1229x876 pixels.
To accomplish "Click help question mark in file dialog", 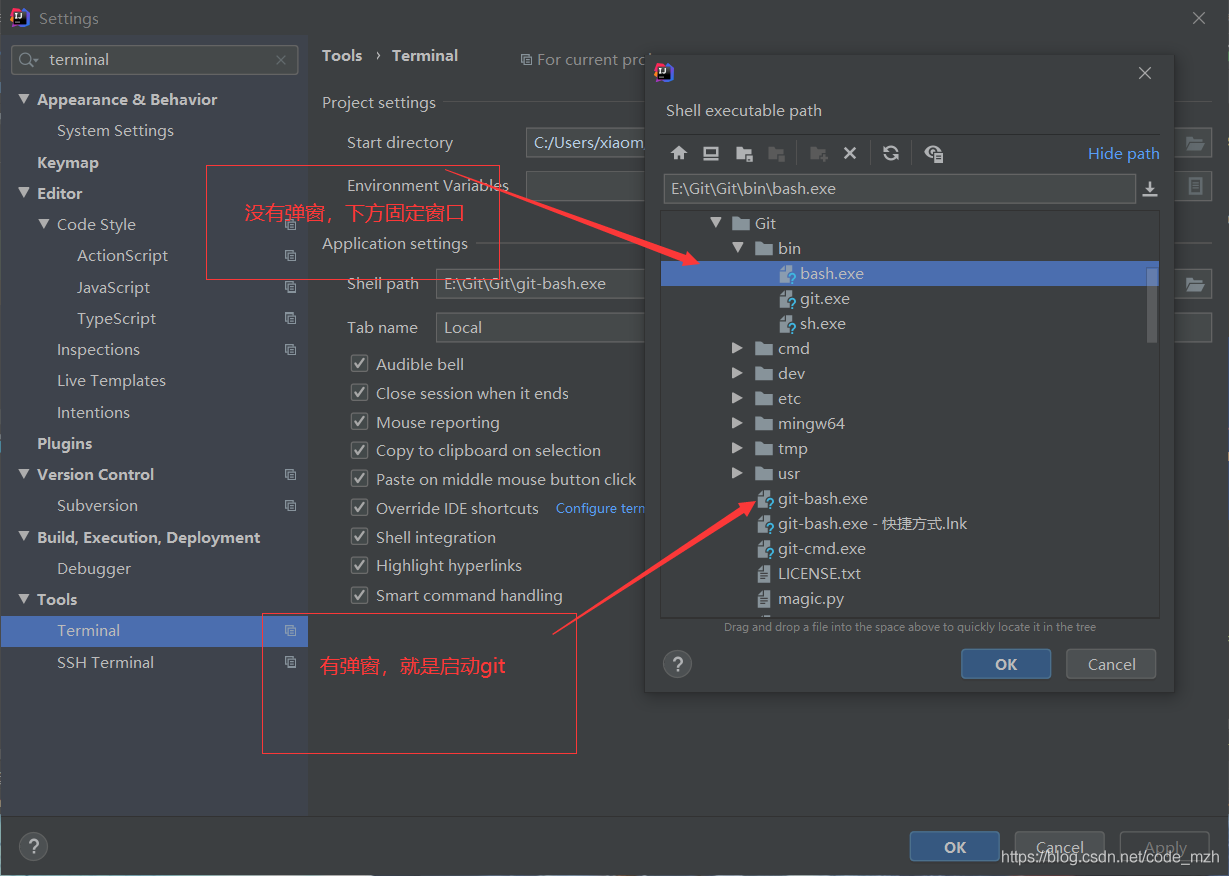I will 678,664.
